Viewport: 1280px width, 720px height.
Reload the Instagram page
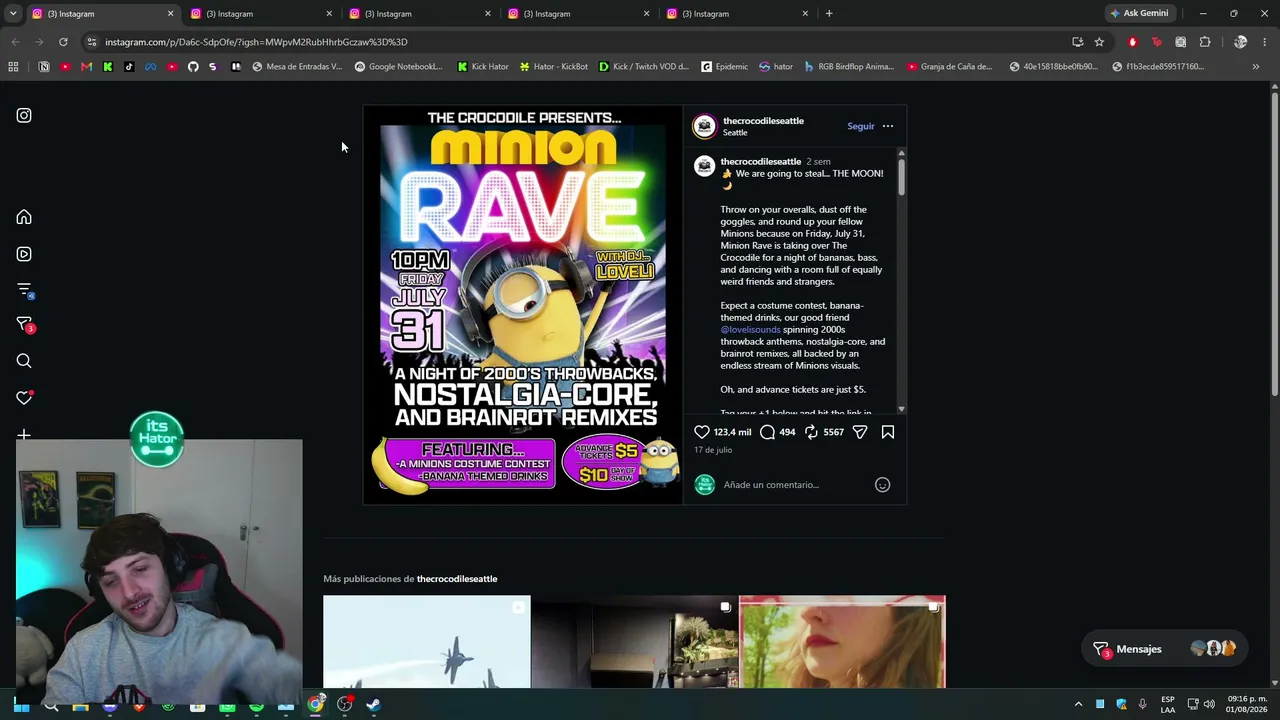[63, 42]
